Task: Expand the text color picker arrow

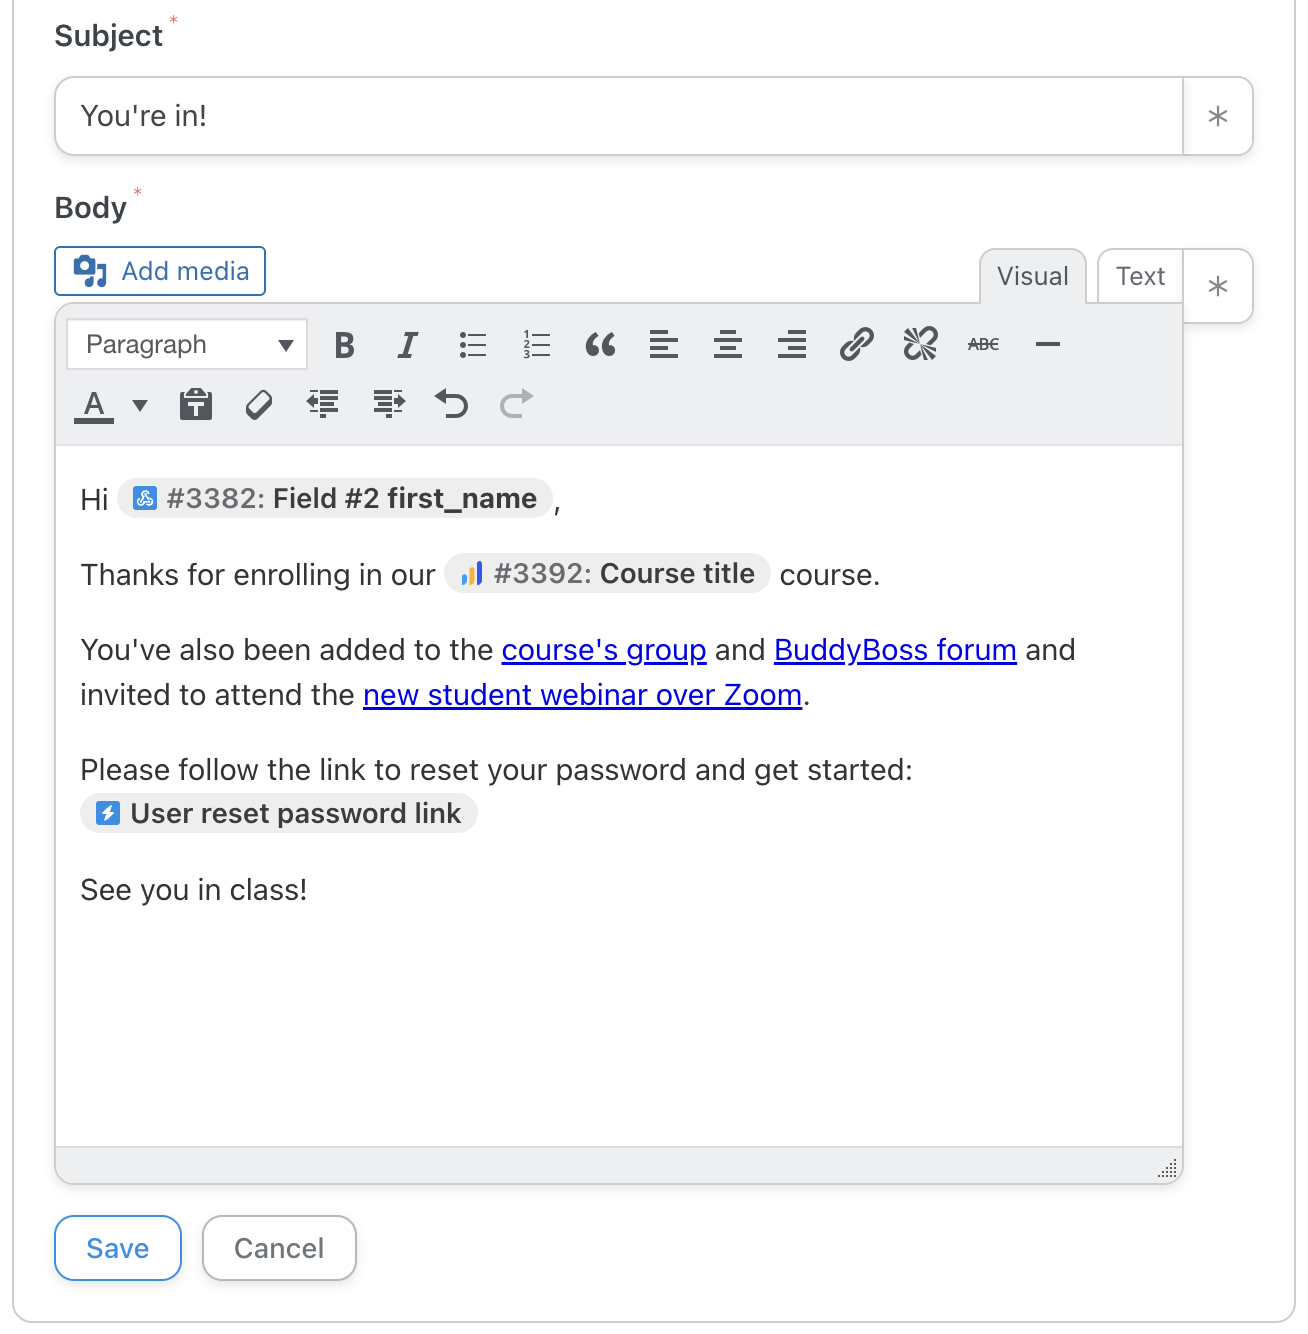Action: point(141,405)
